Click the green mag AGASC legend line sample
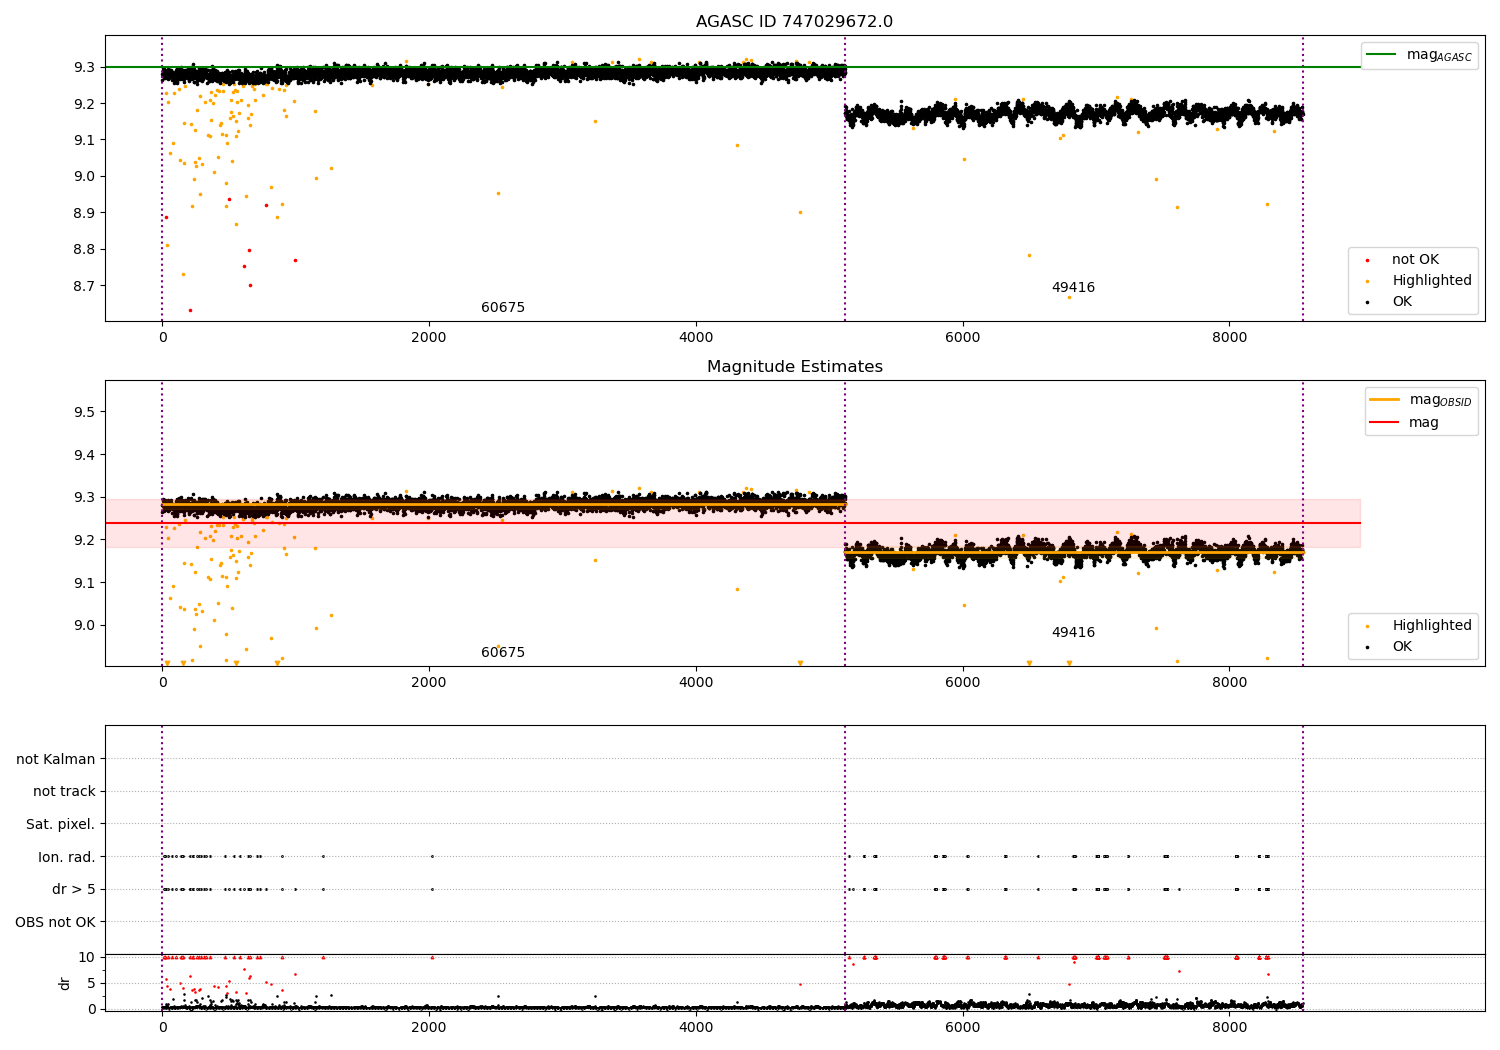This screenshot has width=1500, height=1050. pyautogui.click(x=1382, y=55)
